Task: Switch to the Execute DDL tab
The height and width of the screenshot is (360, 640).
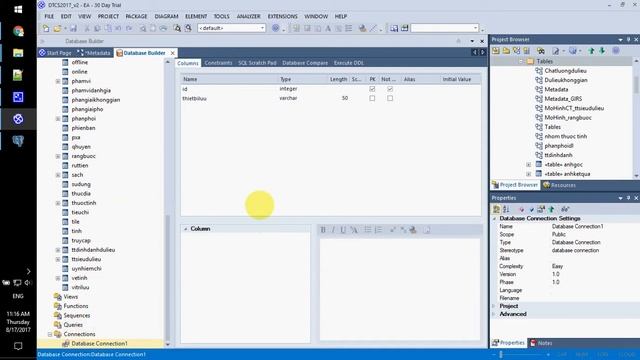Action: pos(349,63)
